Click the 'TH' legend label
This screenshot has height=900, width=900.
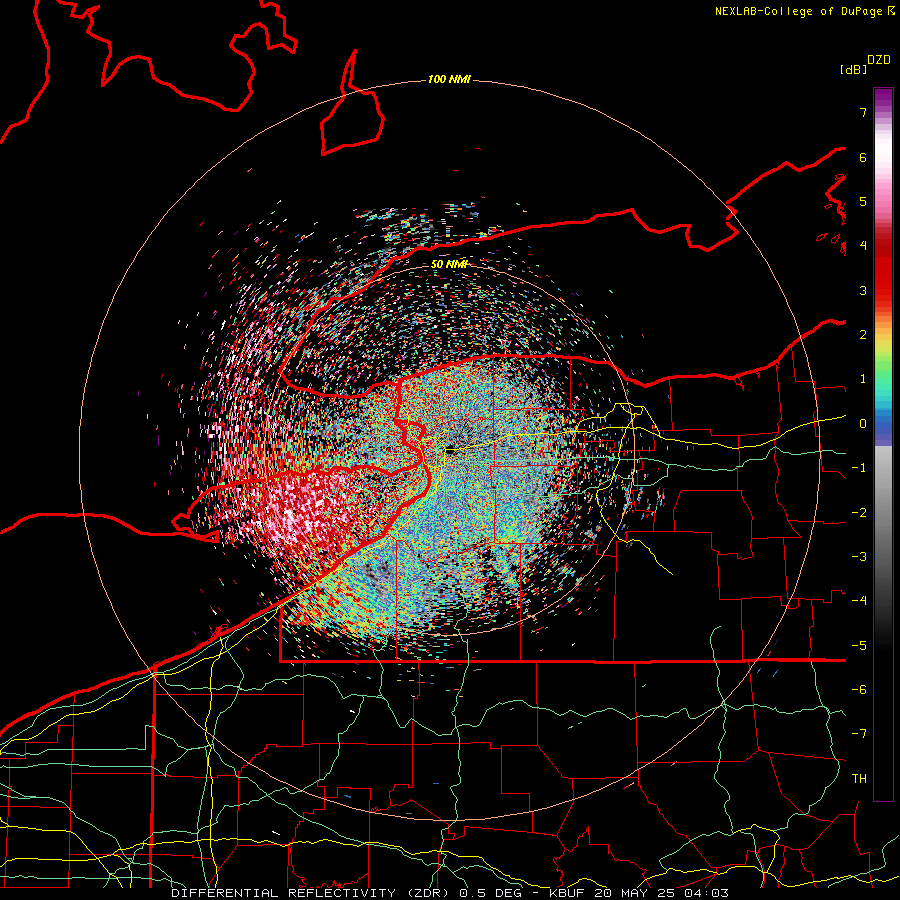pos(859,779)
